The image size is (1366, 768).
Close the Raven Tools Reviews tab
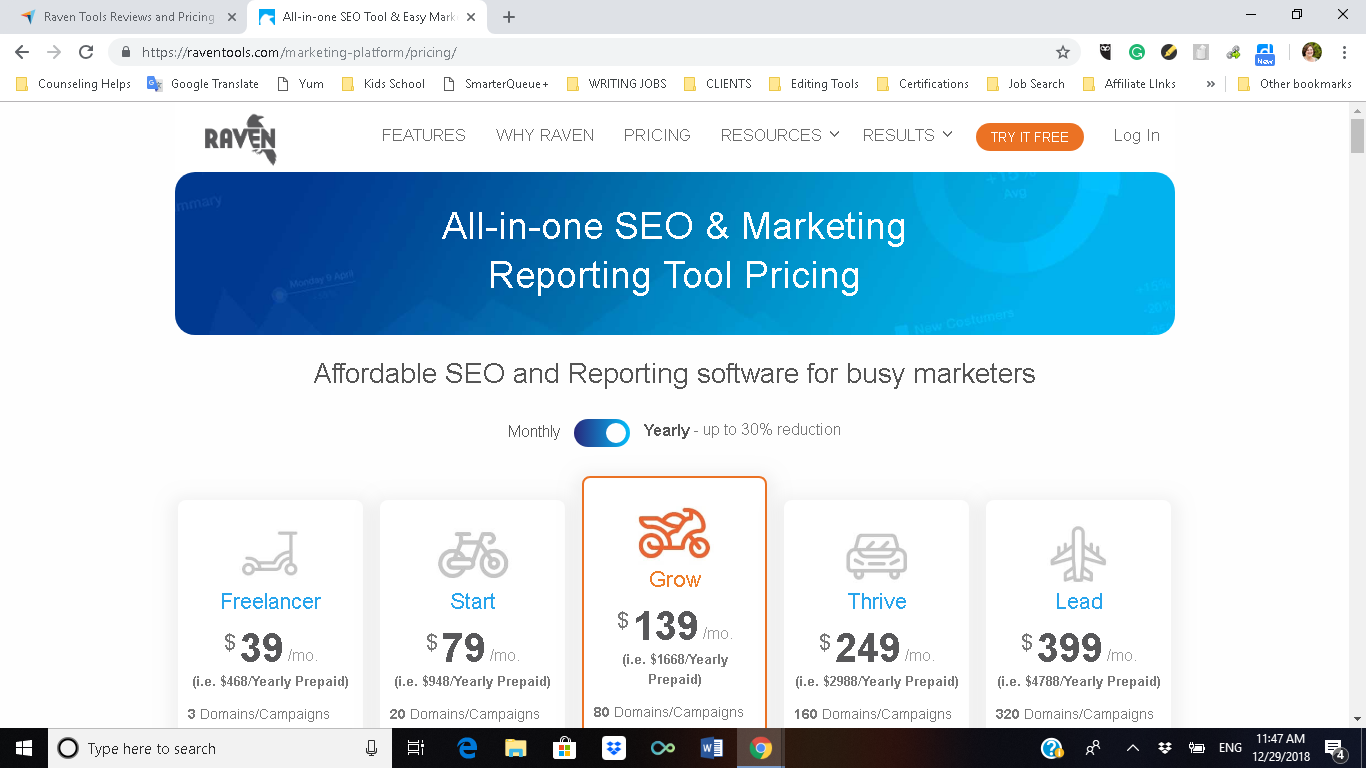(x=232, y=17)
